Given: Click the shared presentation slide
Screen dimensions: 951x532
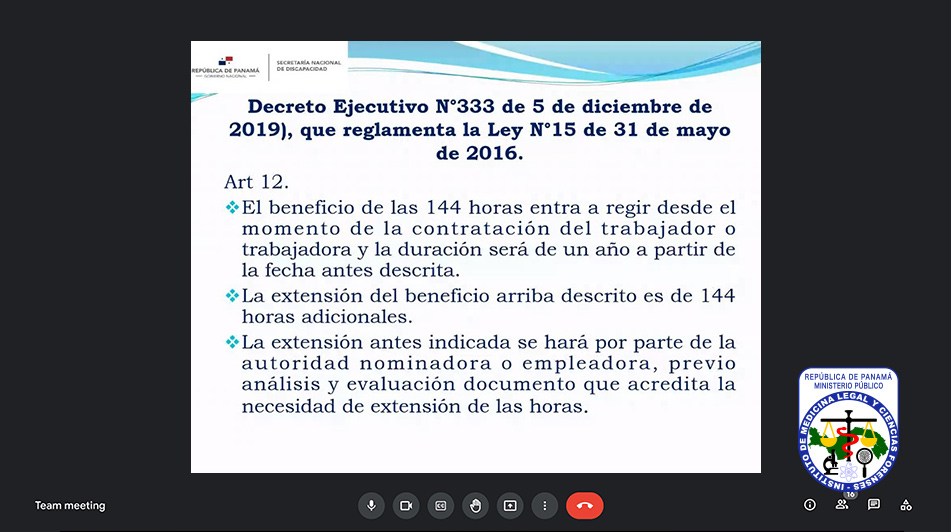Looking at the screenshot, I should coord(476,257).
